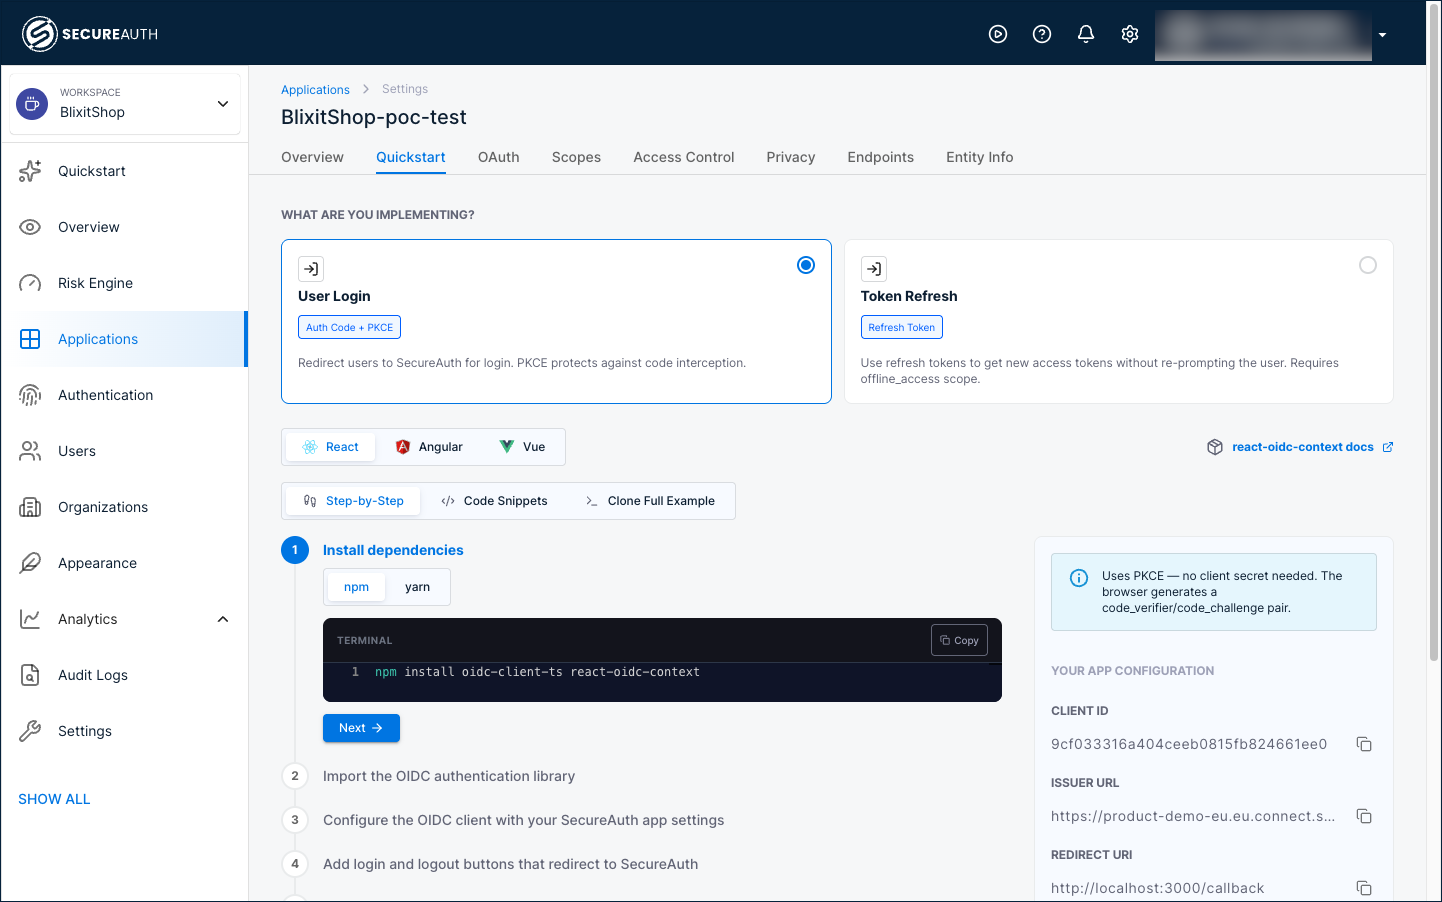Select the Angular framework option
Viewport: 1442px width, 902px height.
[429, 447]
